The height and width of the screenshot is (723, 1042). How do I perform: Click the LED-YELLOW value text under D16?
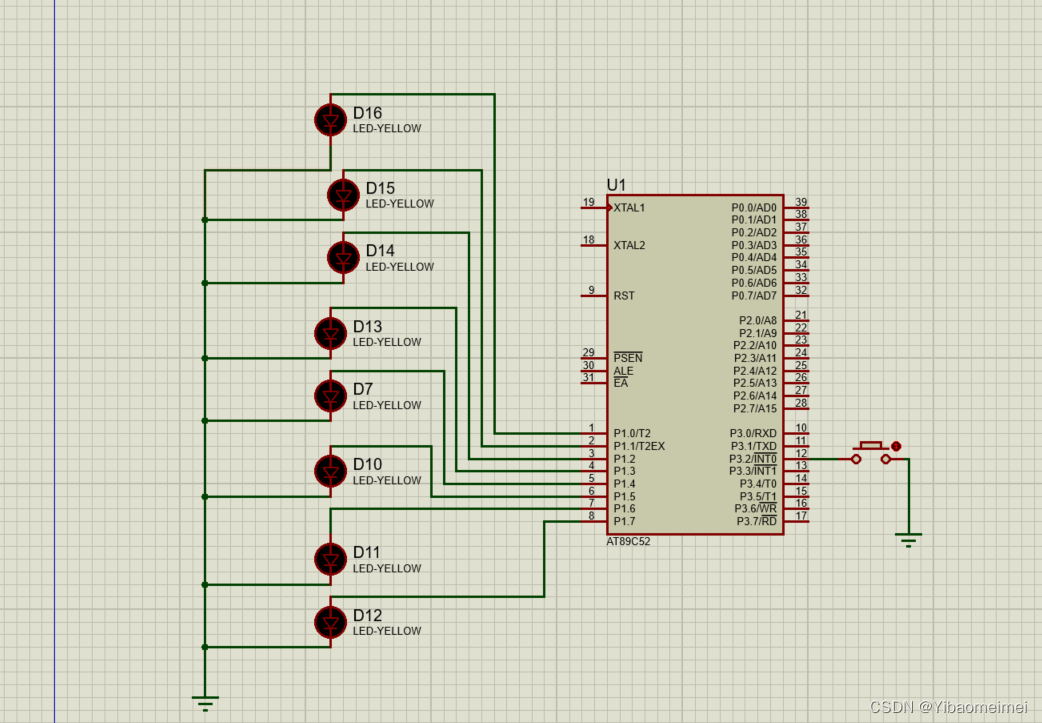(387, 128)
